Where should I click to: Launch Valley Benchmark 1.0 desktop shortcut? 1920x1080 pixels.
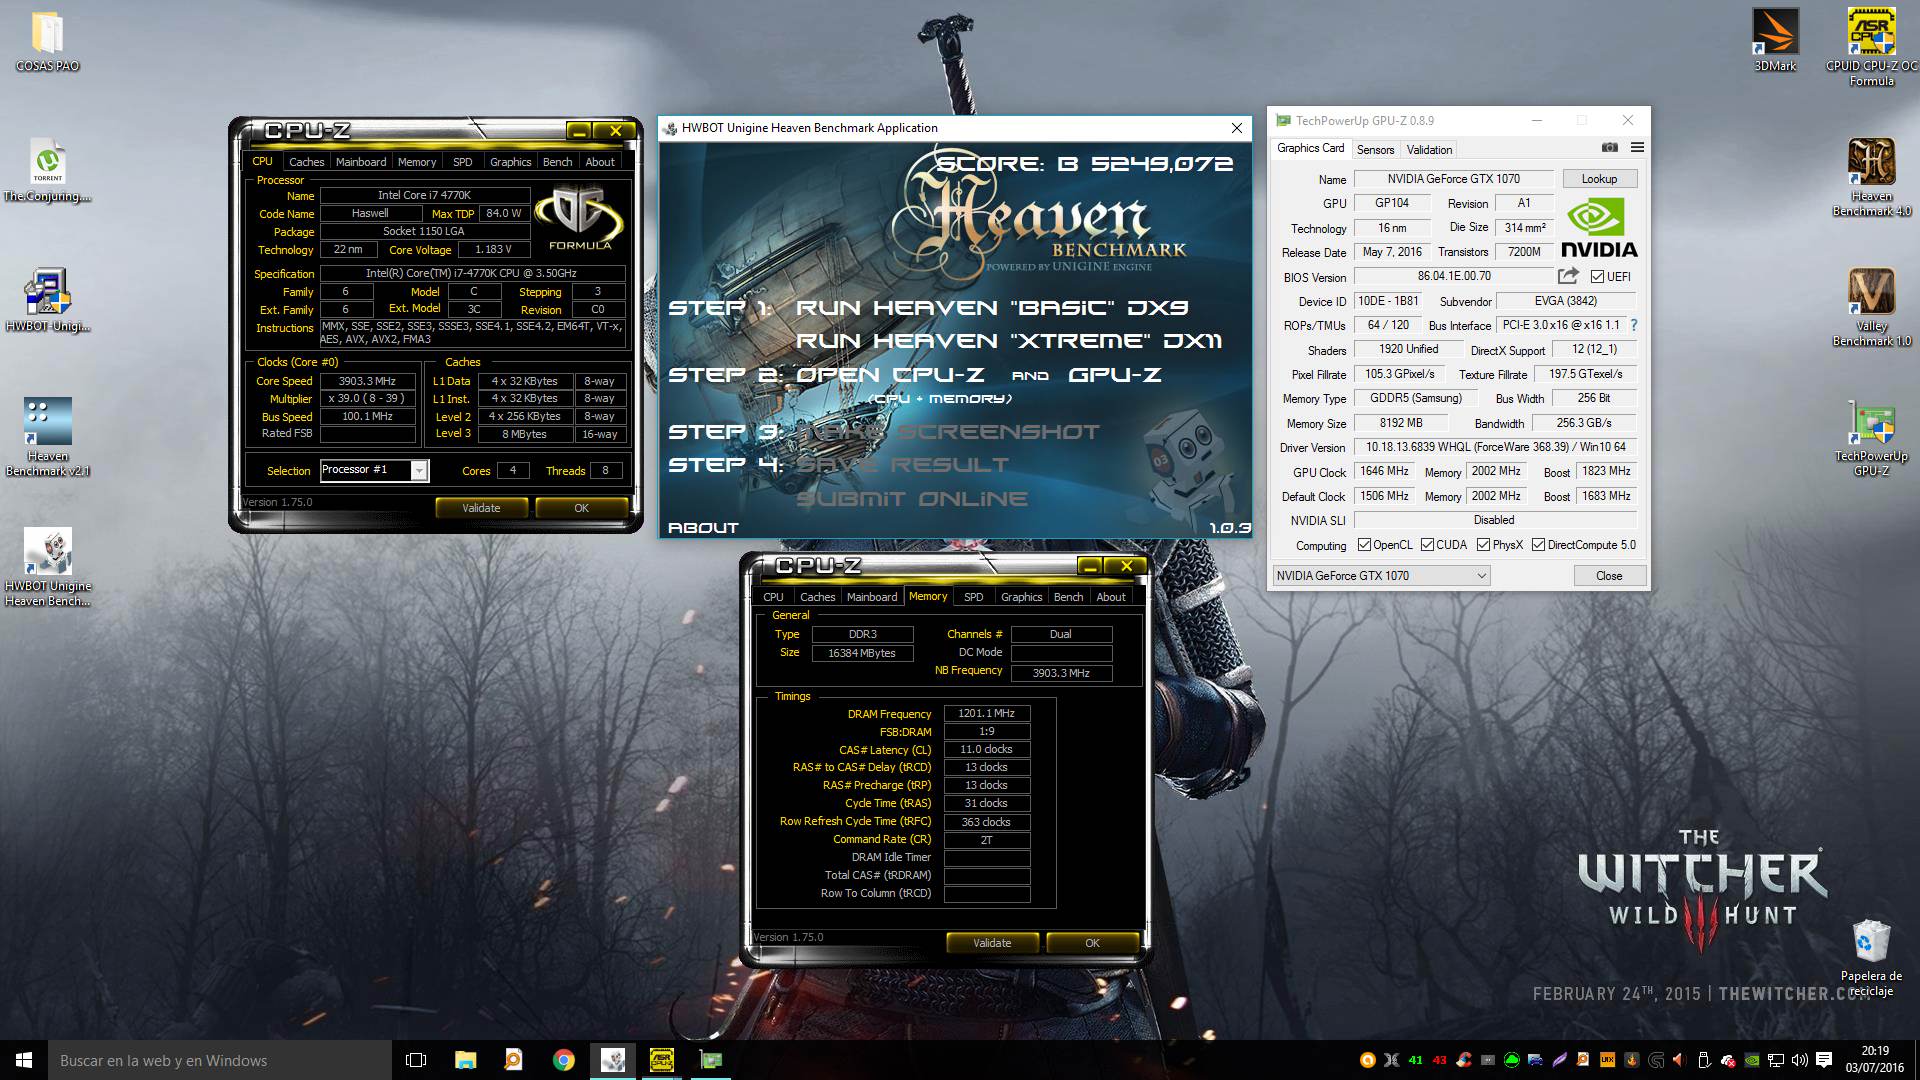tap(1871, 307)
